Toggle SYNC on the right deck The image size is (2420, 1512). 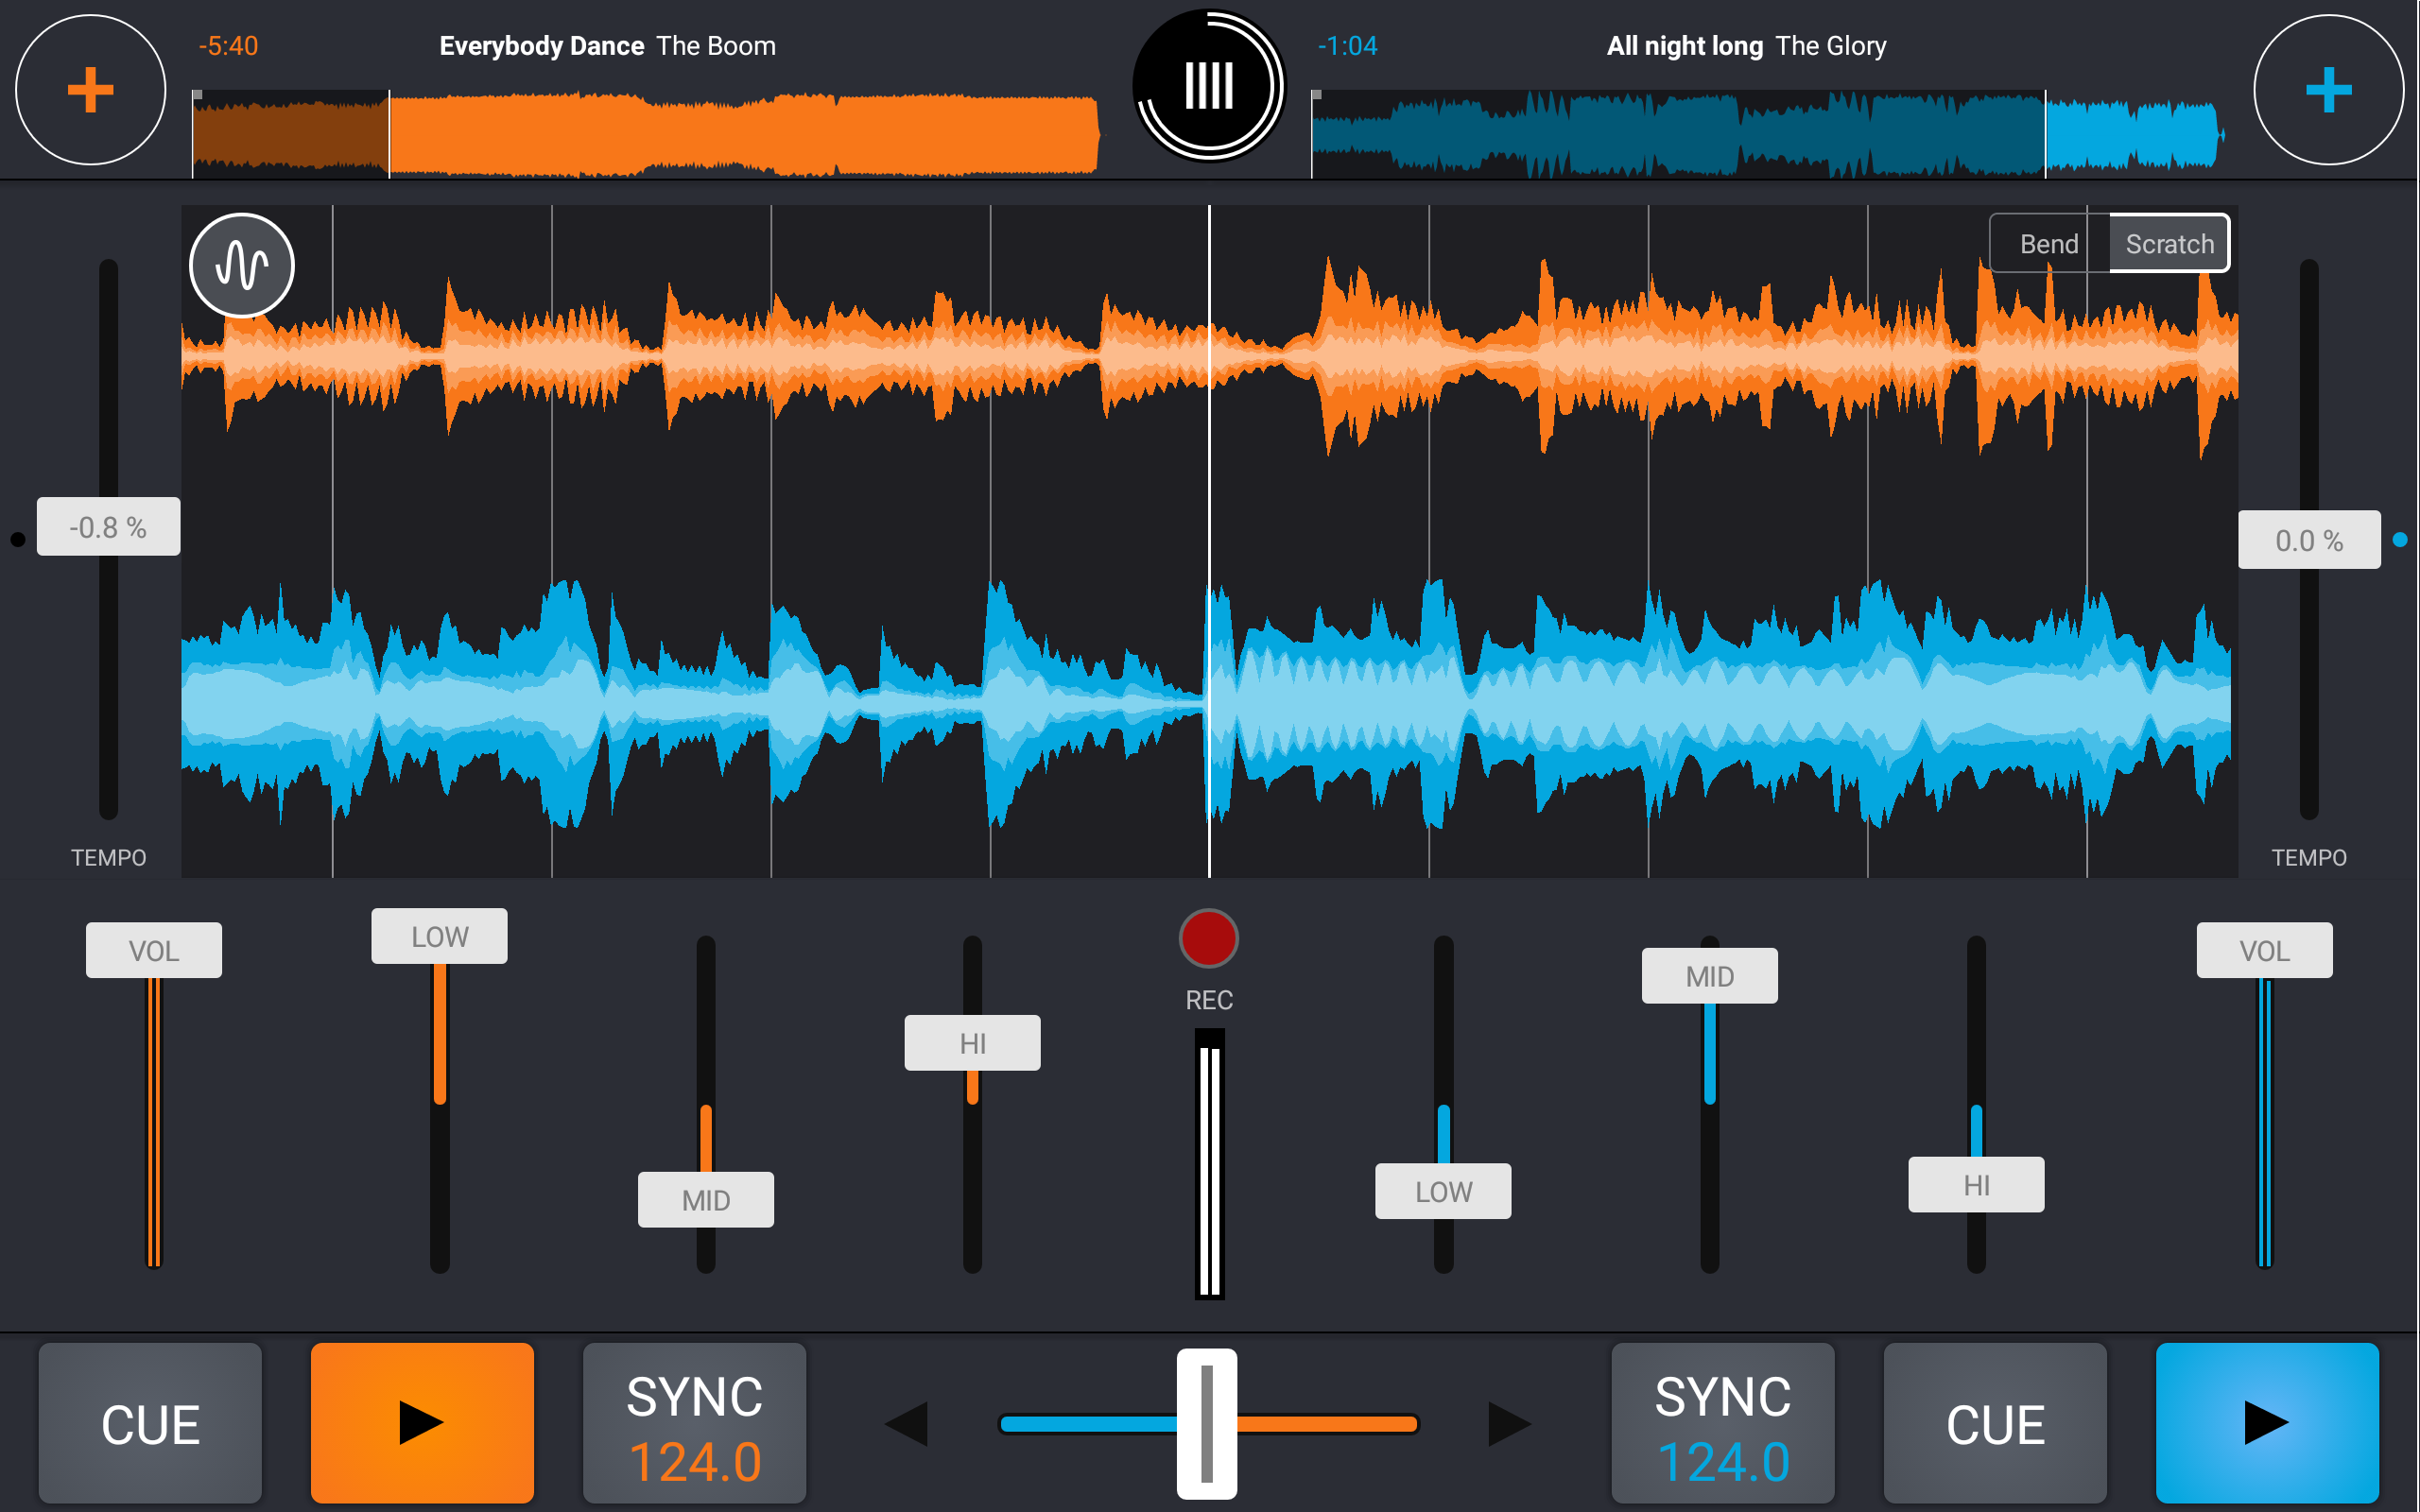pyautogui.click(x=1722, y=1422)
